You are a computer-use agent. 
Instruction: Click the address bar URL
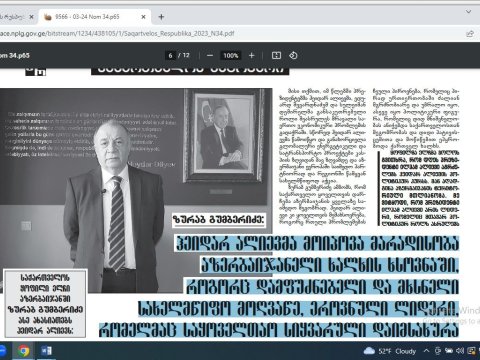(x=117, y=33)
